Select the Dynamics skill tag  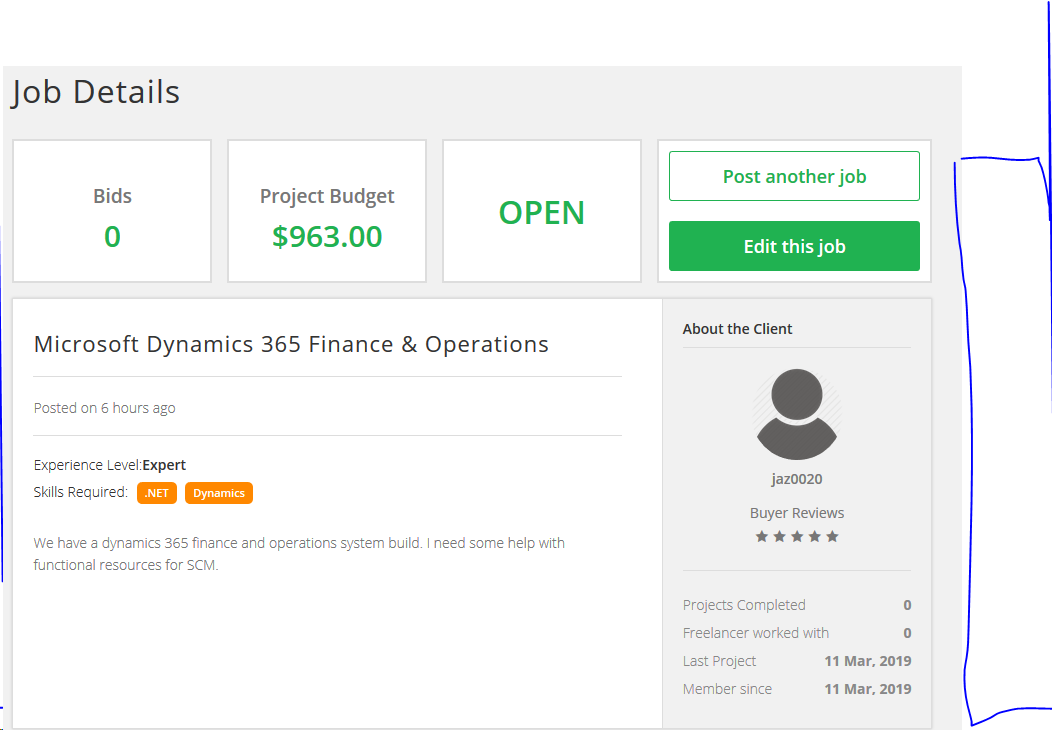(x=219, y=493)
